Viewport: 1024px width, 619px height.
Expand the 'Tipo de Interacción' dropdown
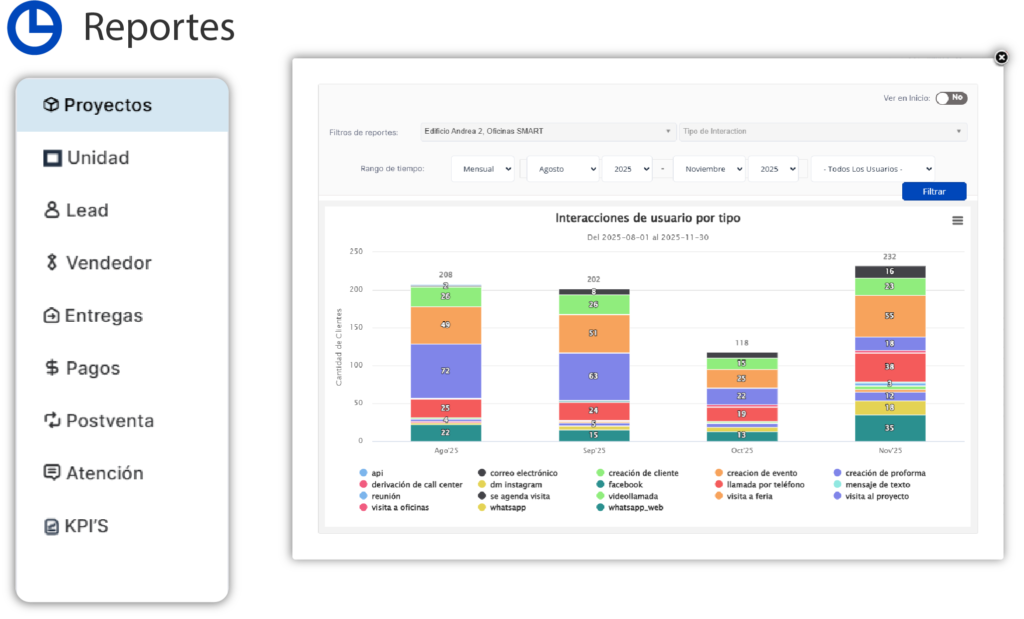822,131
